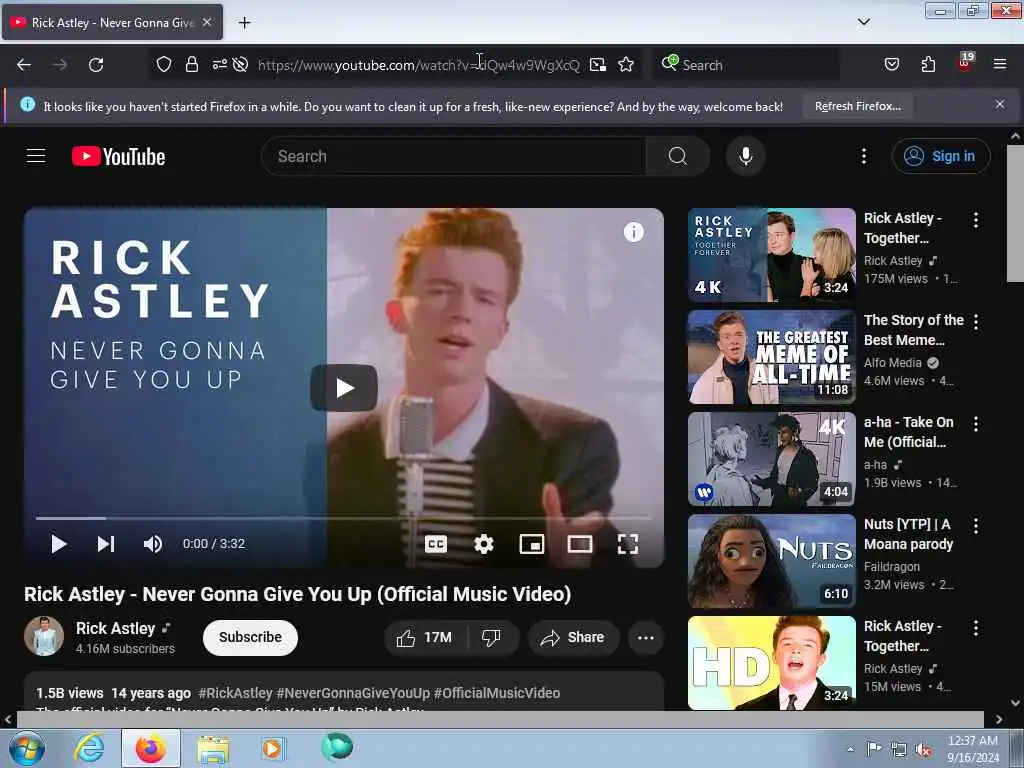Open site permissions icon in address bar
Viewport: 1024px width, 768px height.
tap(219, 65)
